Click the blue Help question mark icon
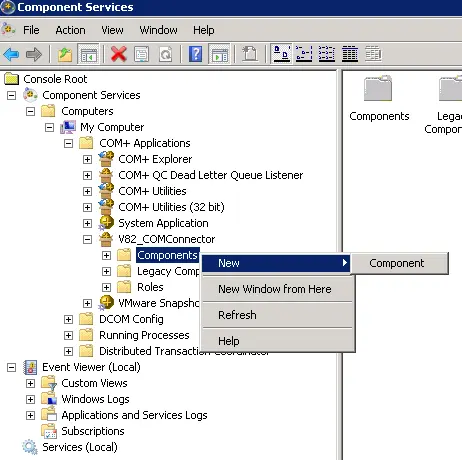The image size is (462, 460). point(196,54)
